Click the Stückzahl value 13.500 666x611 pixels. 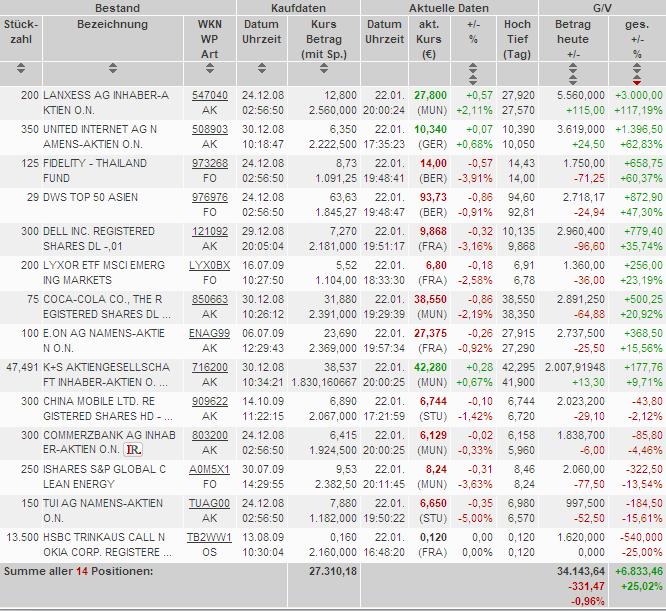click(23, 537)
